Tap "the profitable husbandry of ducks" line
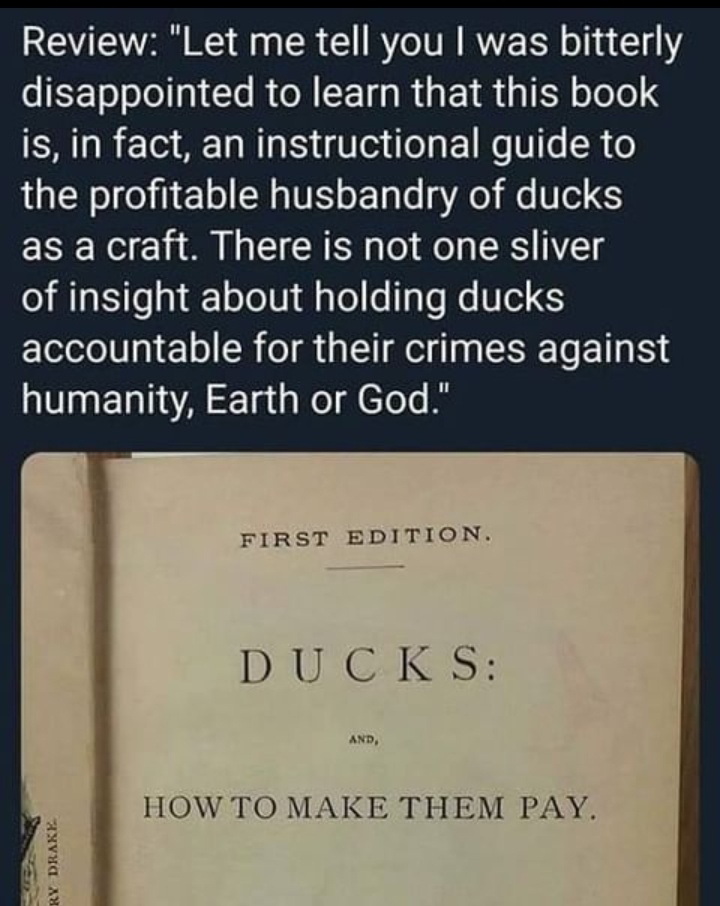Screen dimensions: 720x906 [x=322, y=196]
